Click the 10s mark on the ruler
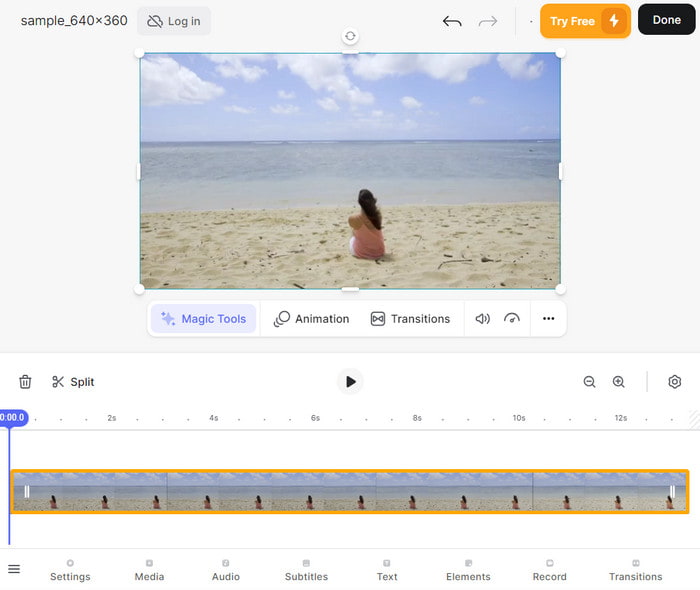 click(519, 418)
